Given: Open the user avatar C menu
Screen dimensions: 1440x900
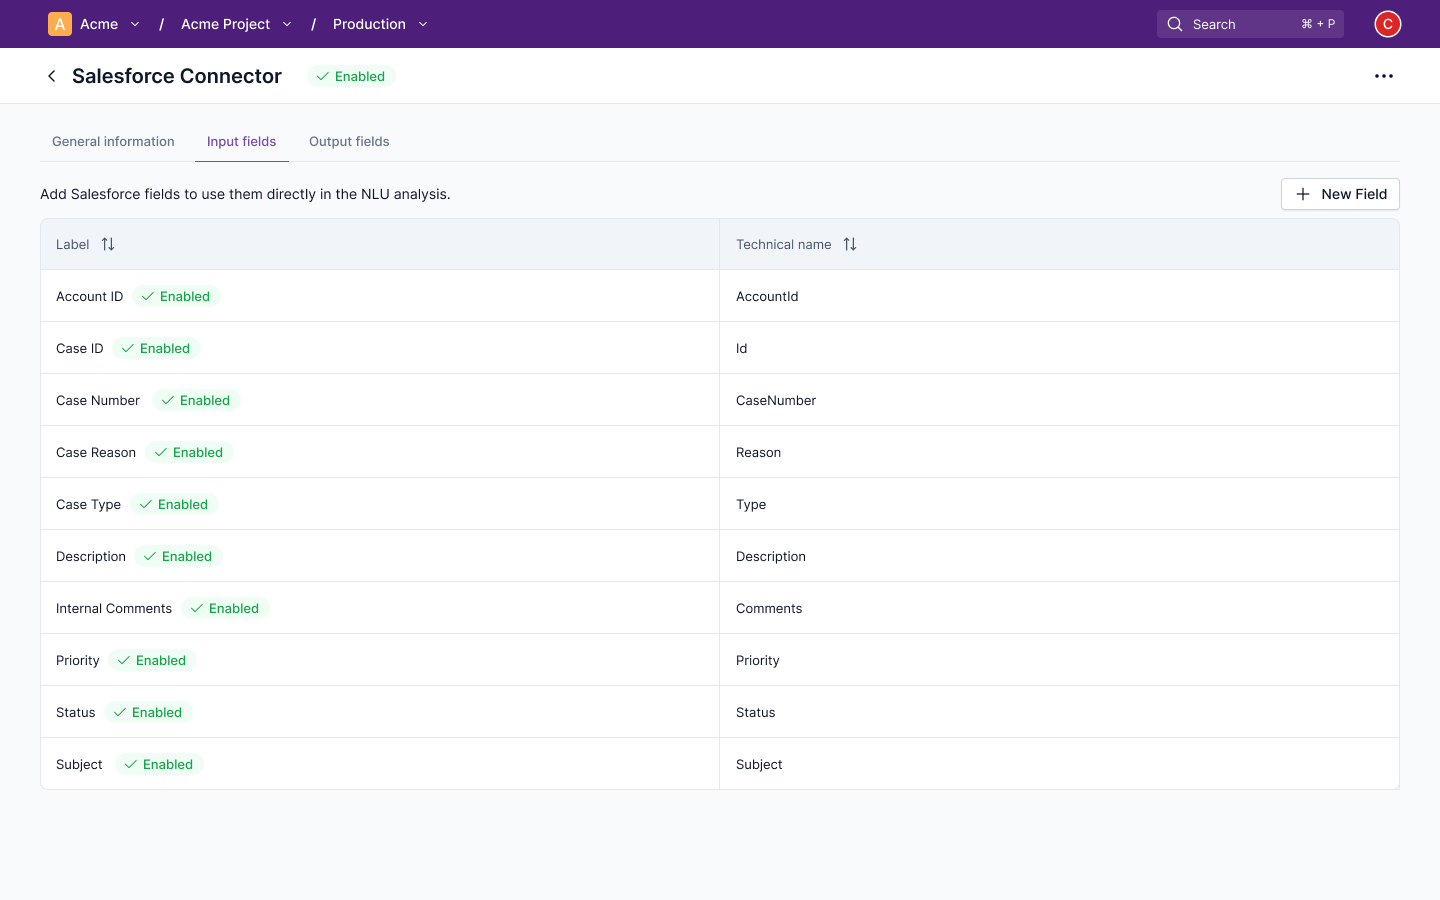Looking at the screenshot, I should [x=1388, y=24].
